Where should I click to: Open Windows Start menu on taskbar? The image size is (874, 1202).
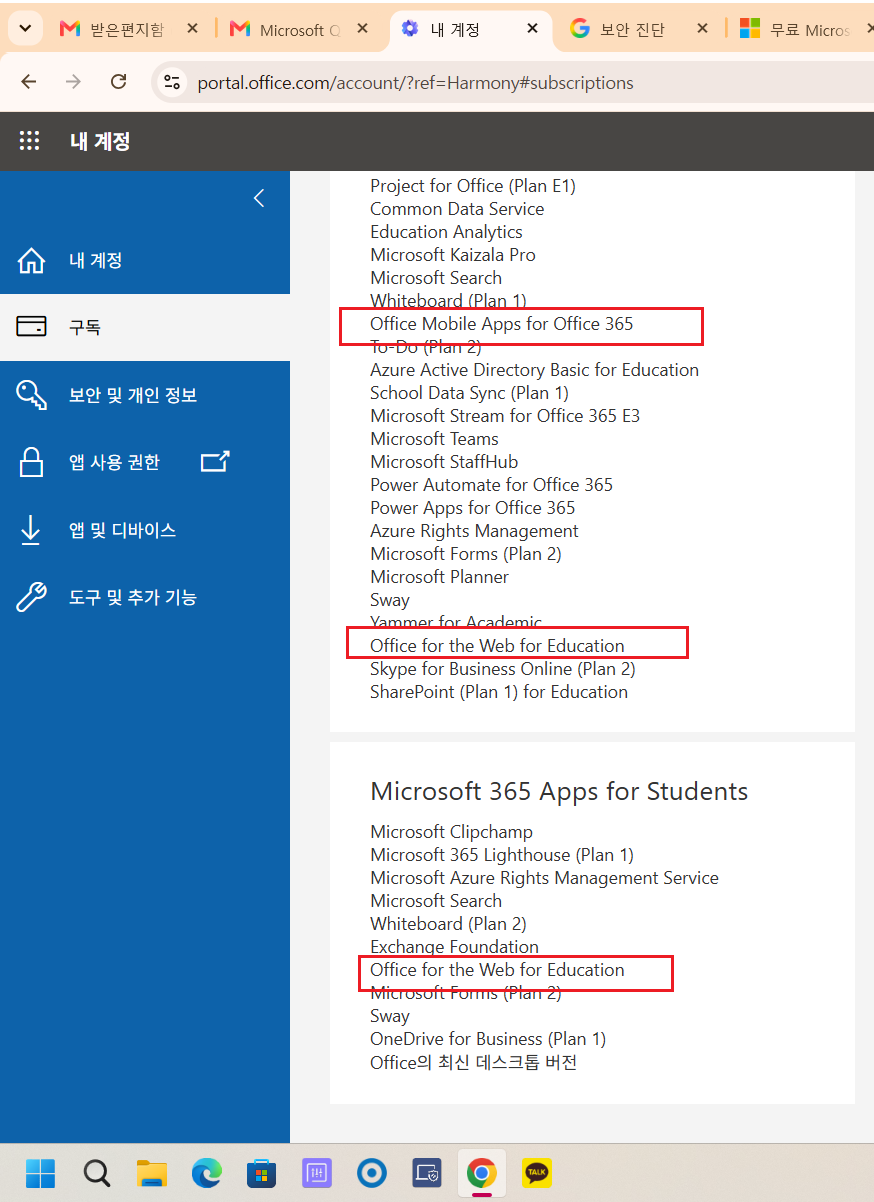[x=41, y=1172]
